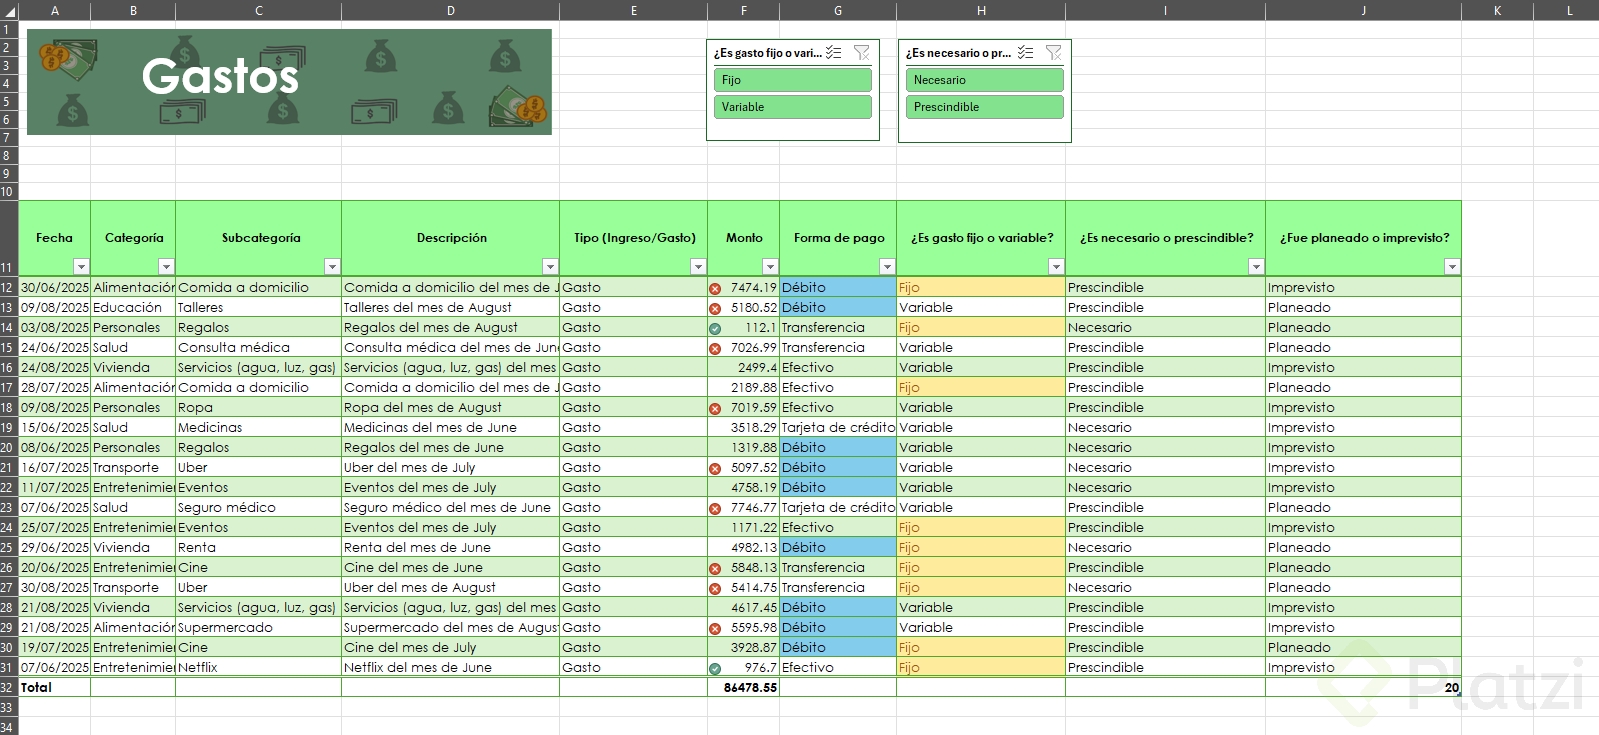
Task: Click the red X icon beside amount 5414.75
Action: point(715,588)
